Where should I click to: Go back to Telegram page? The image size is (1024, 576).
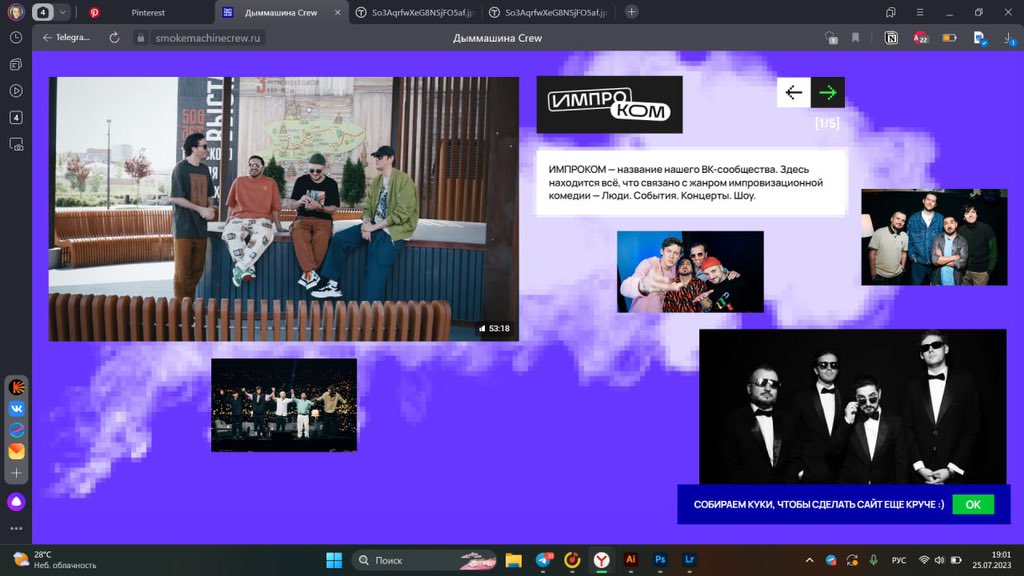pyautogui.click(x=65, y=38)
